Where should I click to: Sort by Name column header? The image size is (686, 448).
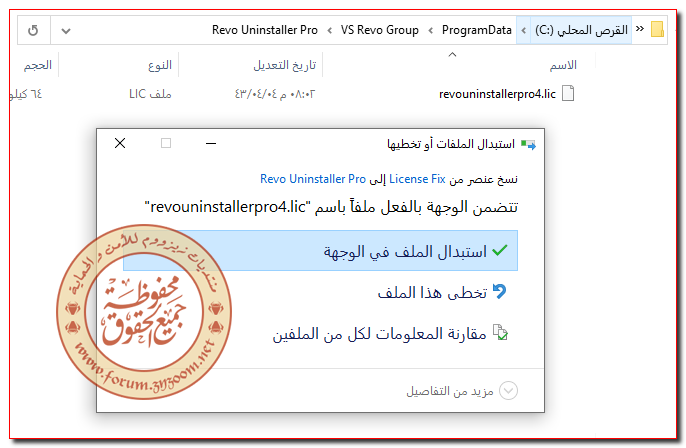pos(563,65)
